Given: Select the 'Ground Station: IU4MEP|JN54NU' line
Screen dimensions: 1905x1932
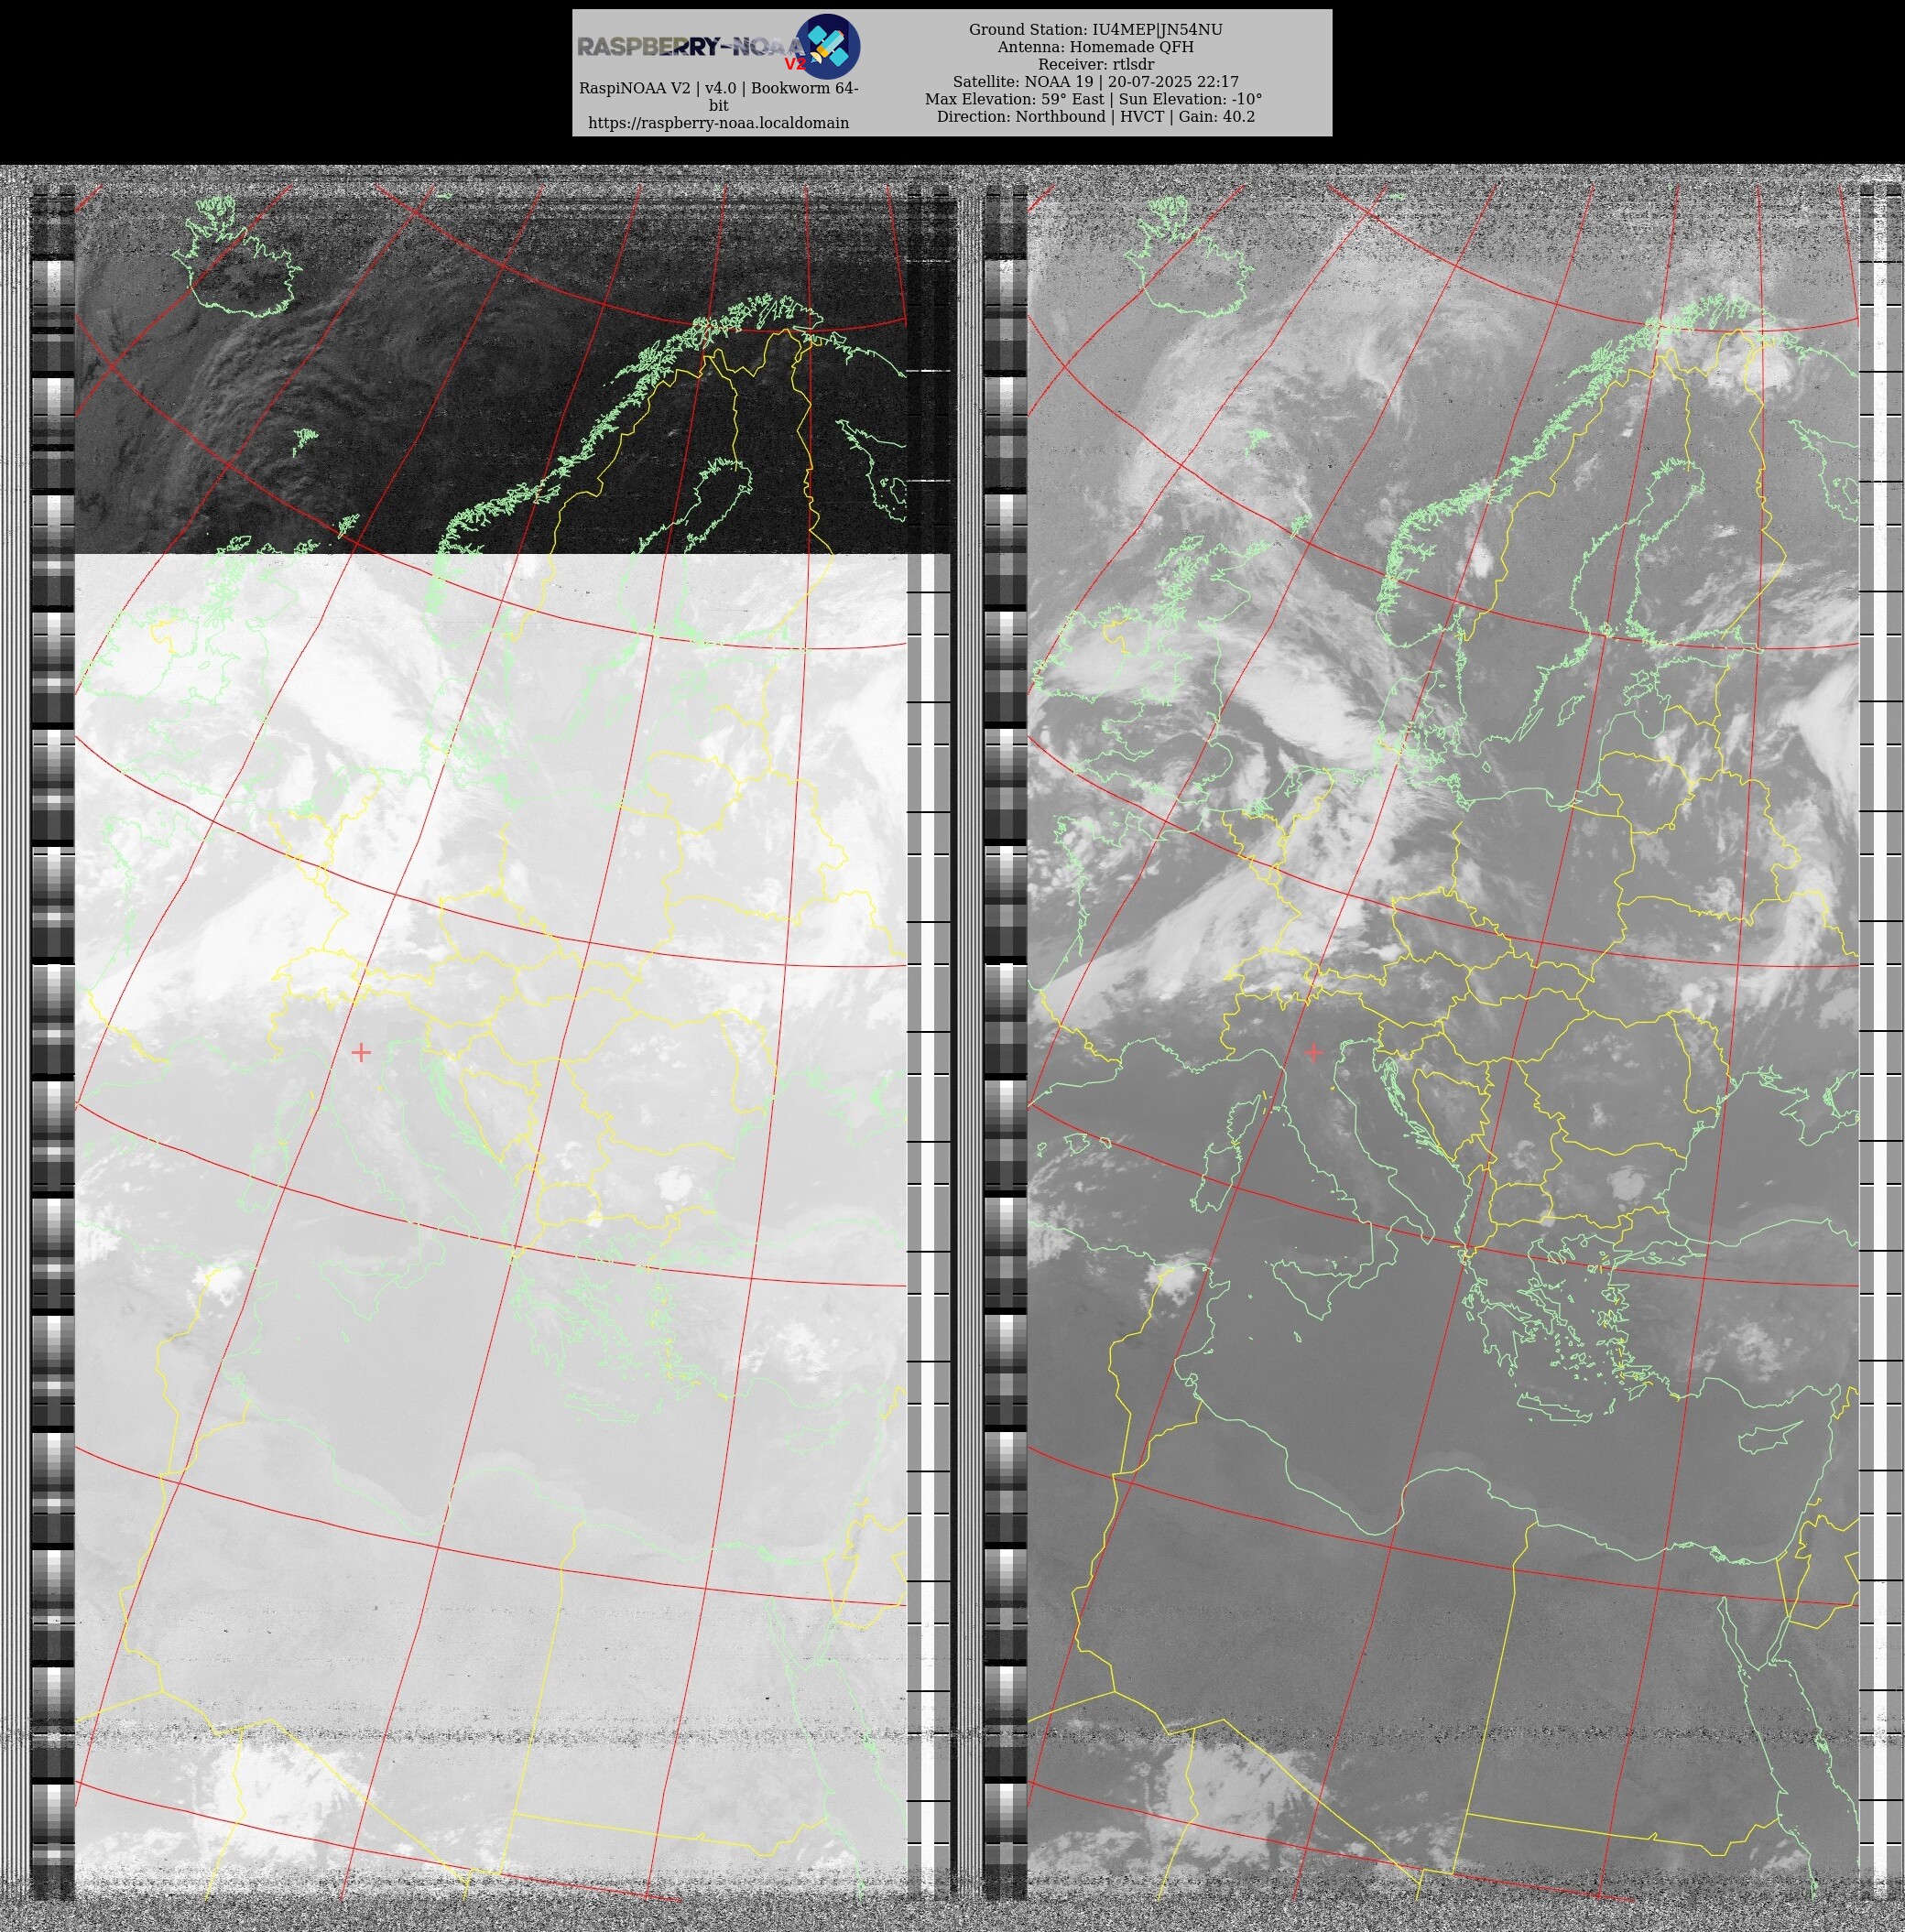Looking at the screenshot, I should [1095, 30].
